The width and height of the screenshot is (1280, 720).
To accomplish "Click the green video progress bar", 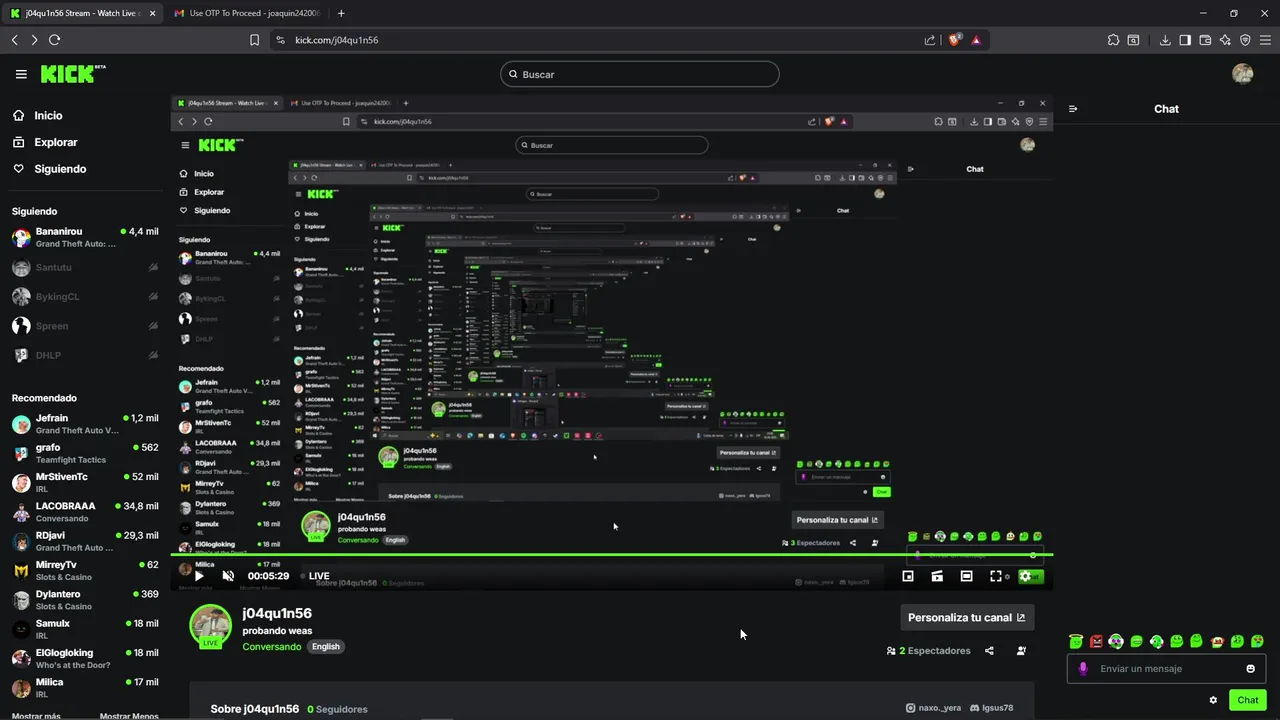I will [612, 554].
